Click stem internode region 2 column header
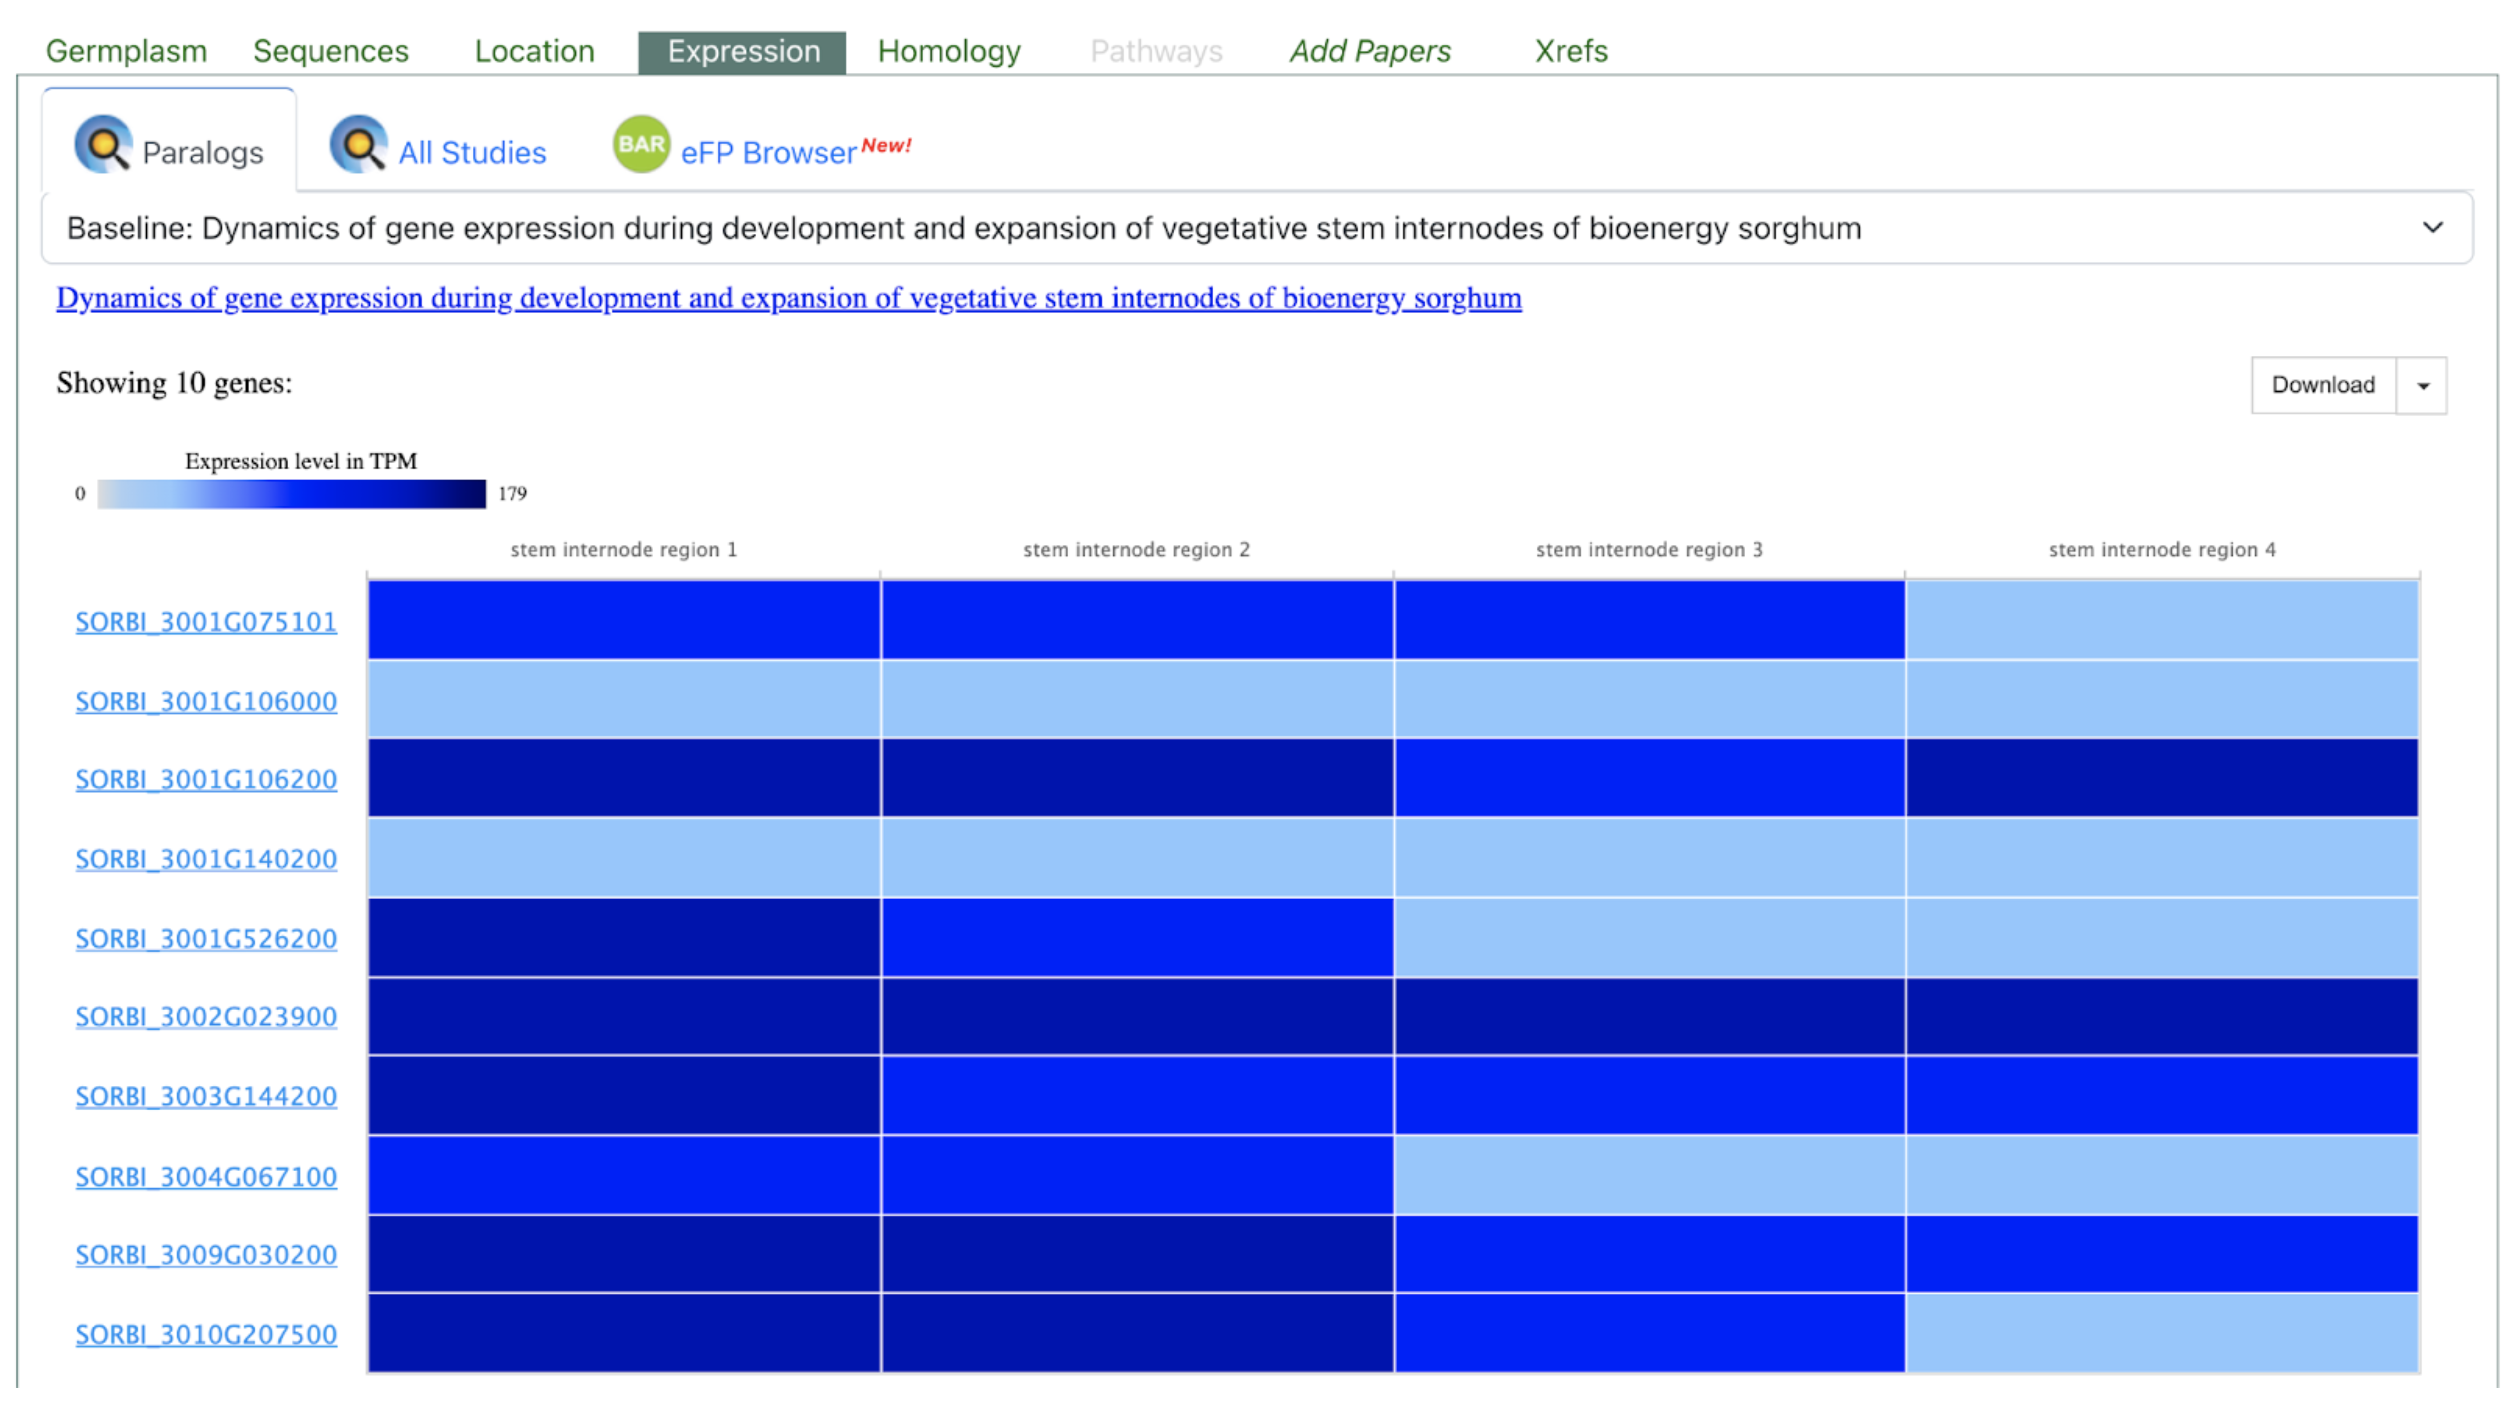 coord(1136,550)
